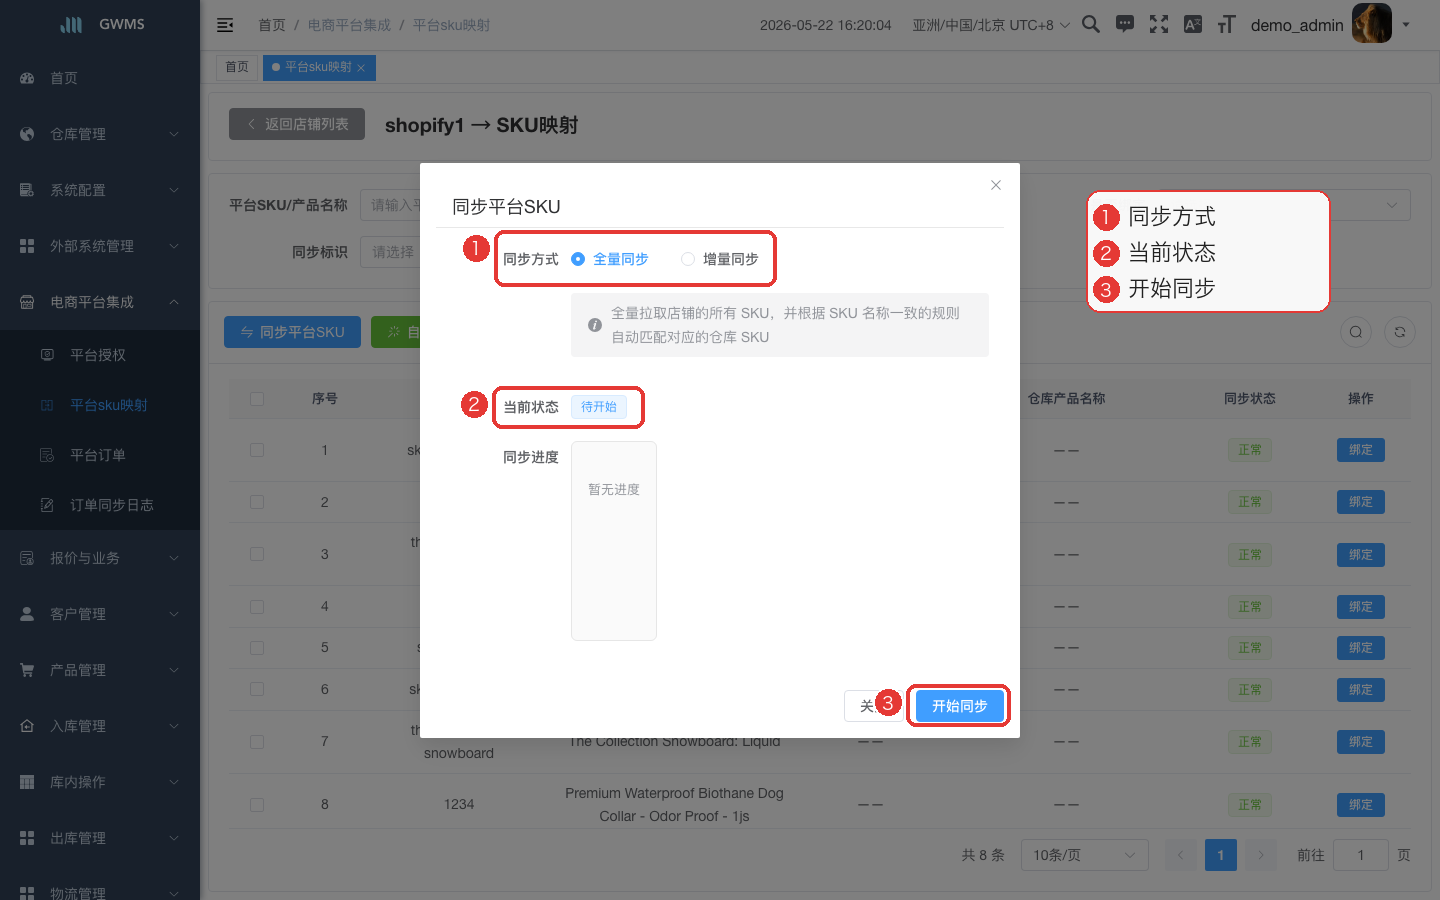This screenshot has height=900, width=1440.
Task: Click the 外部系统管理 sidebar icon
Action: coord(27,246)
